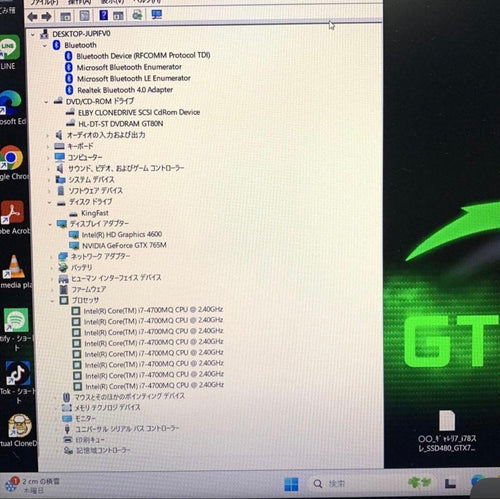Click the 記憶域コントローラー icon
The height and width of the screenshot is (499, 500).
[68, 451]
